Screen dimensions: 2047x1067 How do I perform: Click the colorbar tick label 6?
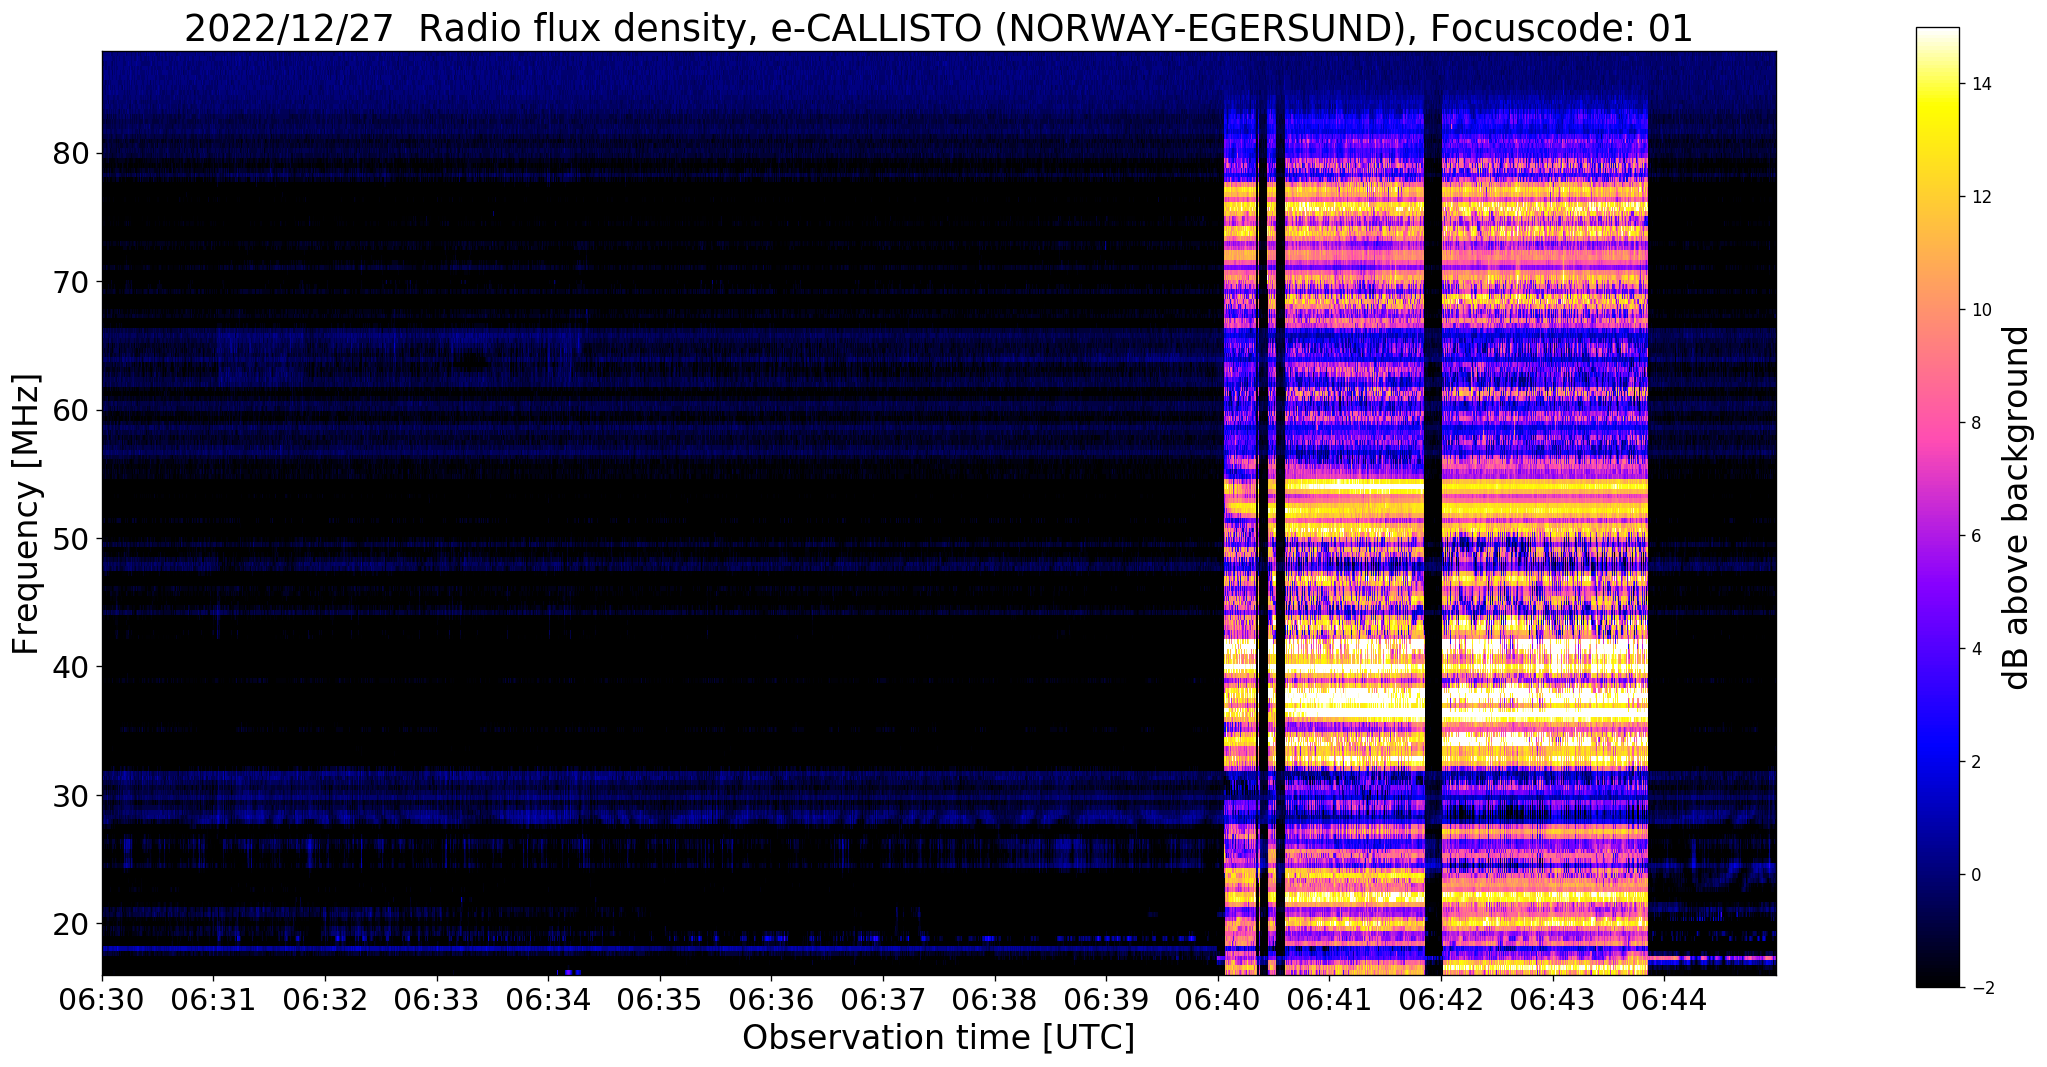(x=1976, y=536)
